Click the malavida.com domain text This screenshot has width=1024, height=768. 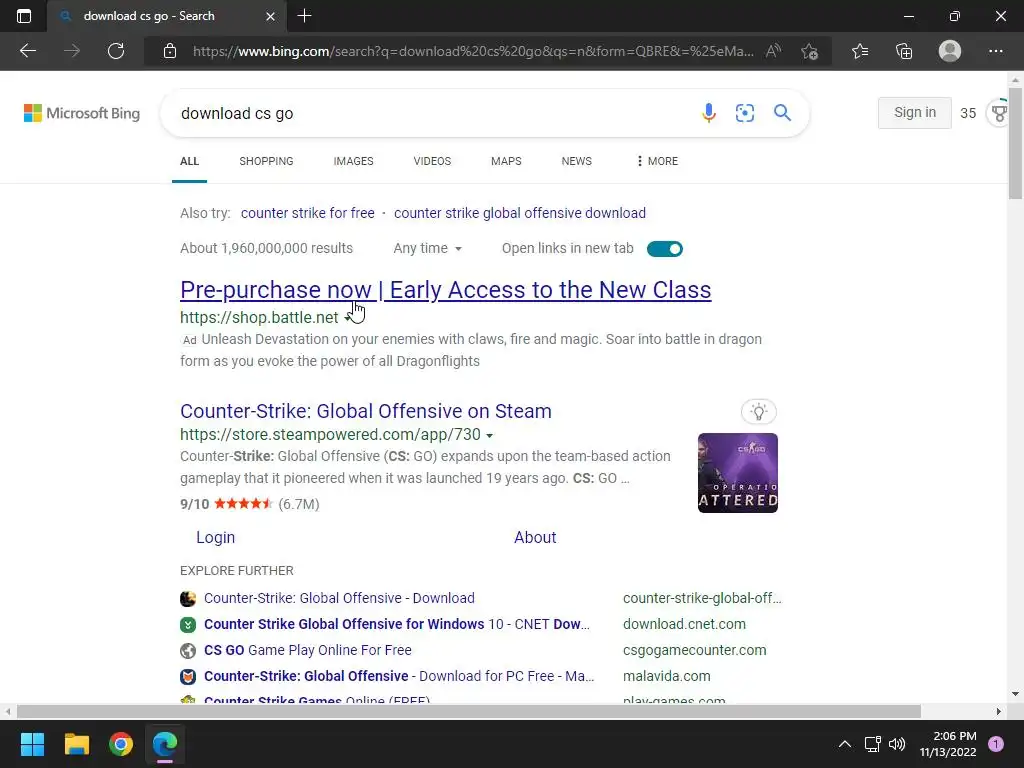click(666, 676)
